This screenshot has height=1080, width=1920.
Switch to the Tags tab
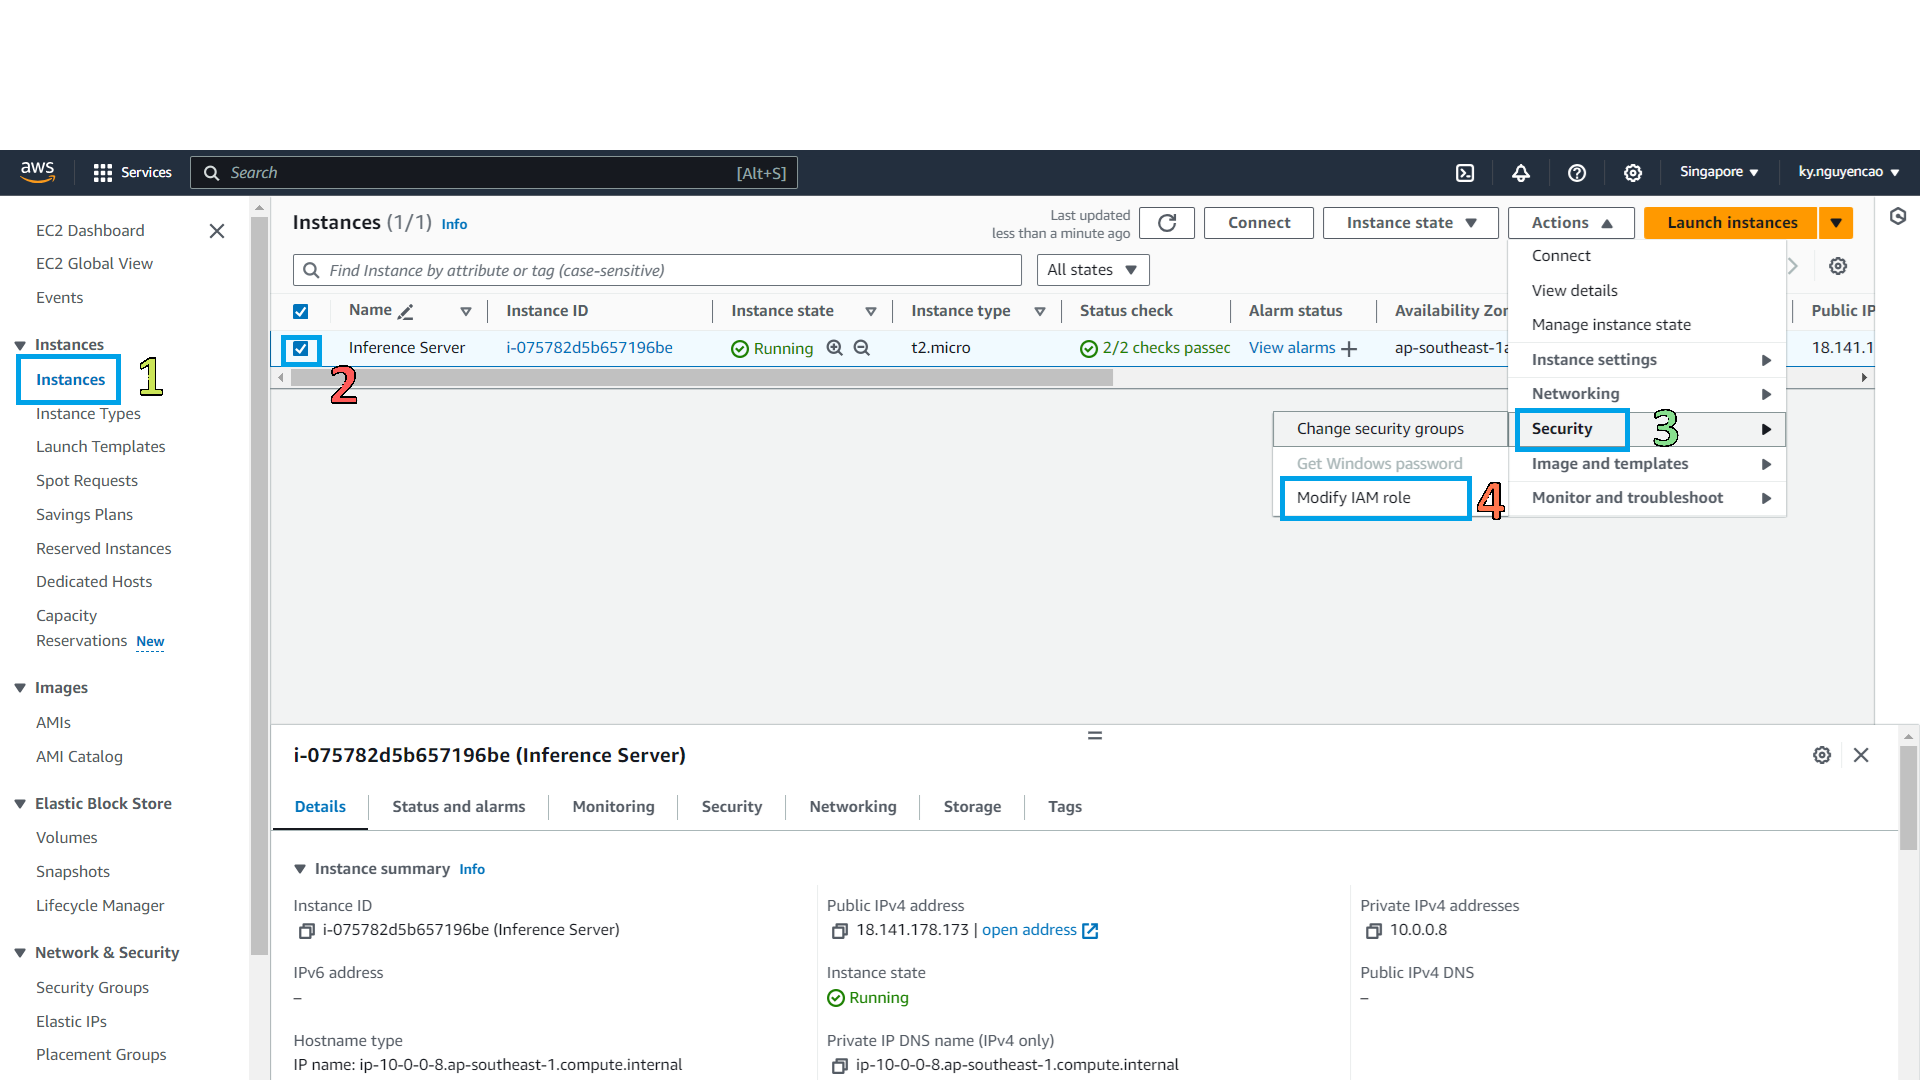coord(1065,807)
